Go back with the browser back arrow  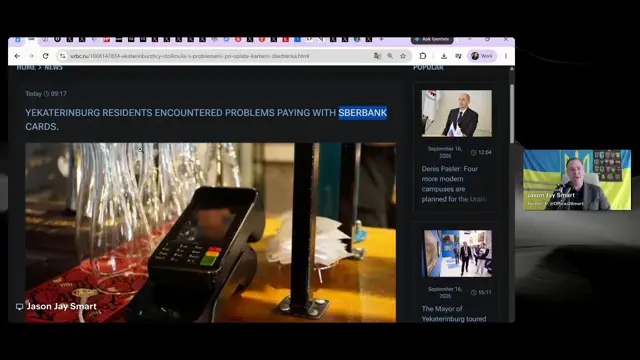tap(17, 56)
